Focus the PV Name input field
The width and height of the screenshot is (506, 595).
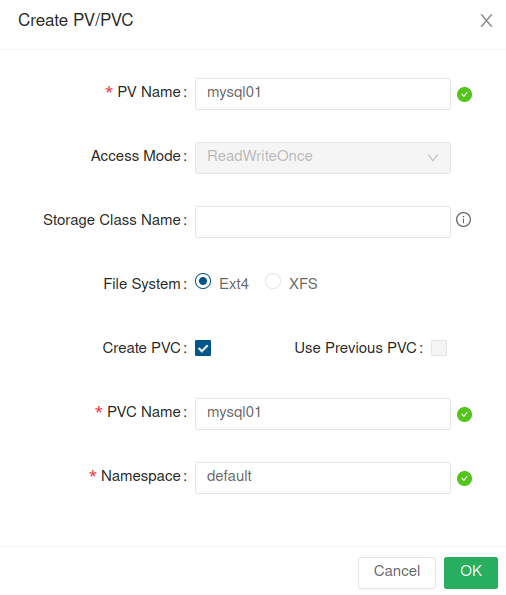[x=323, y=94]
